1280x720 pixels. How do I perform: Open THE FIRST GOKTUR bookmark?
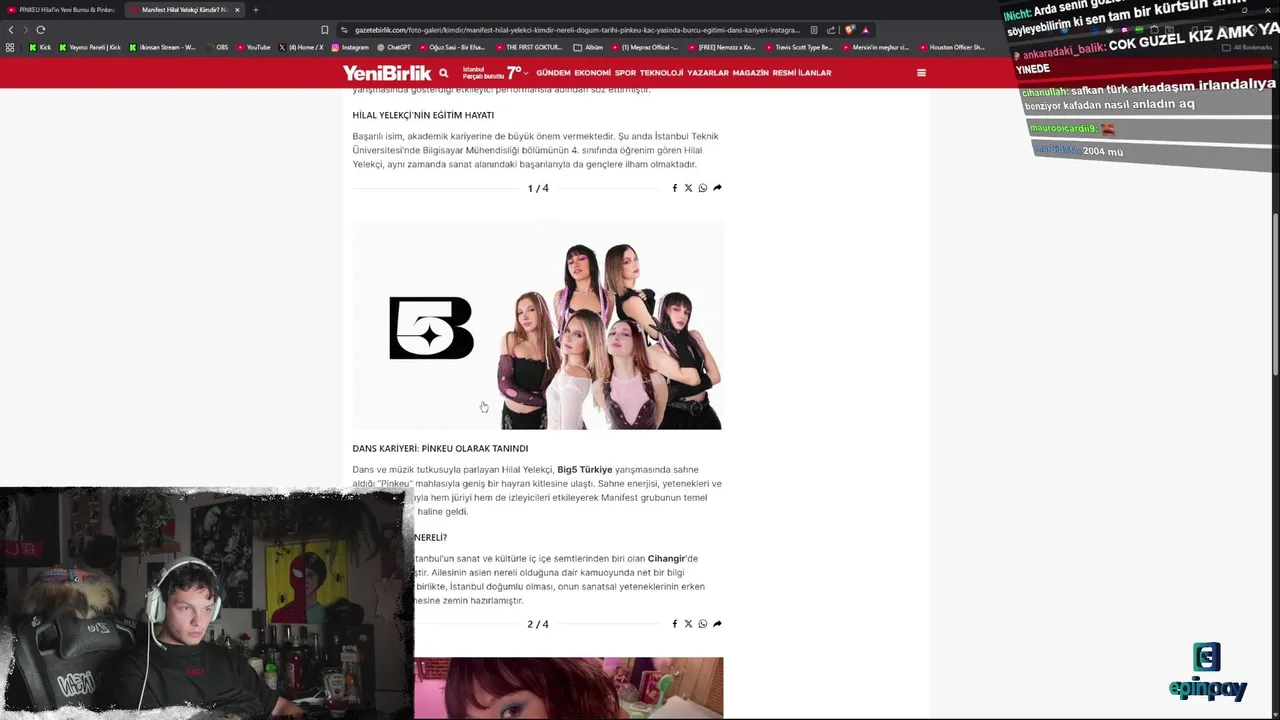[529, 47]
